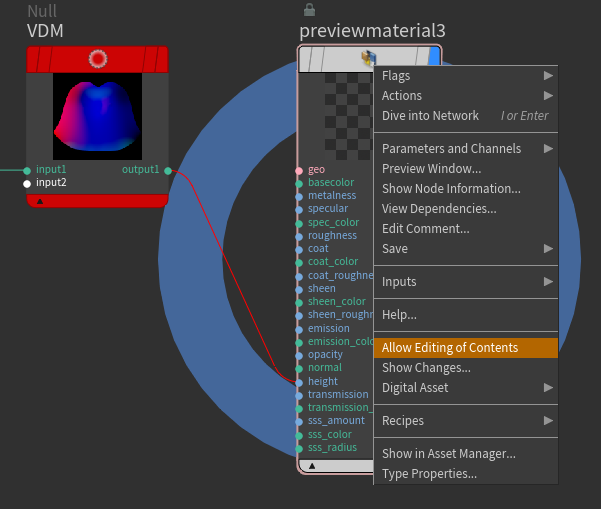The width and height of the screenshot is (601, 509).
Task: Click the geo input connector
Action: (299, 171)
